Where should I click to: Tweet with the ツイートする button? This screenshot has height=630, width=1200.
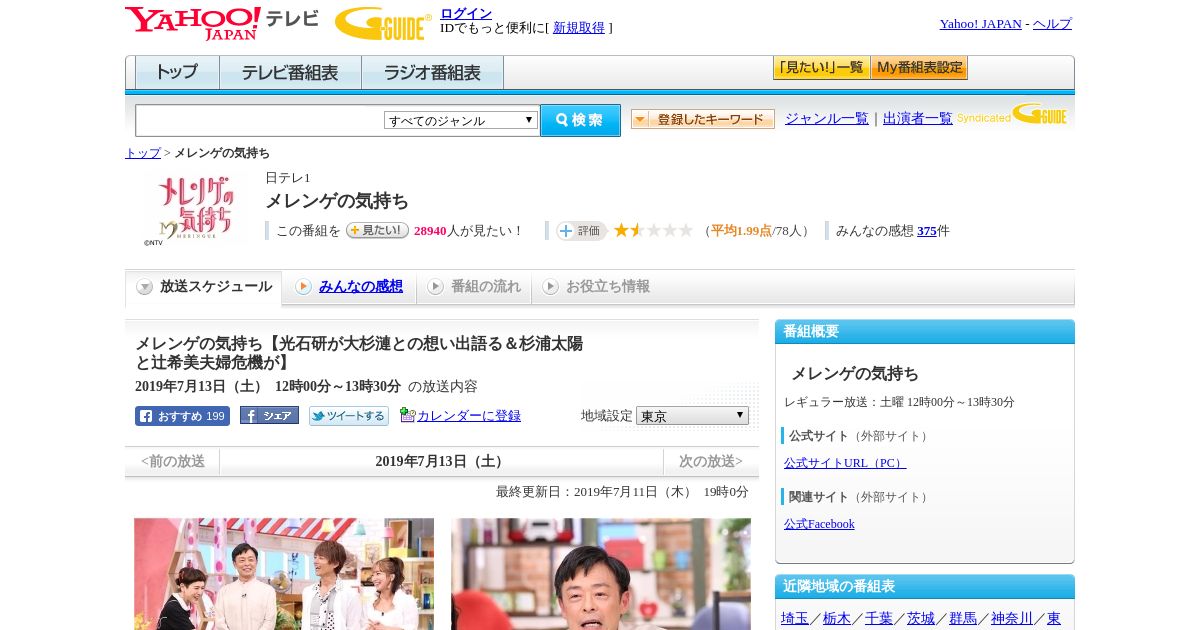(x=348, y=416)
